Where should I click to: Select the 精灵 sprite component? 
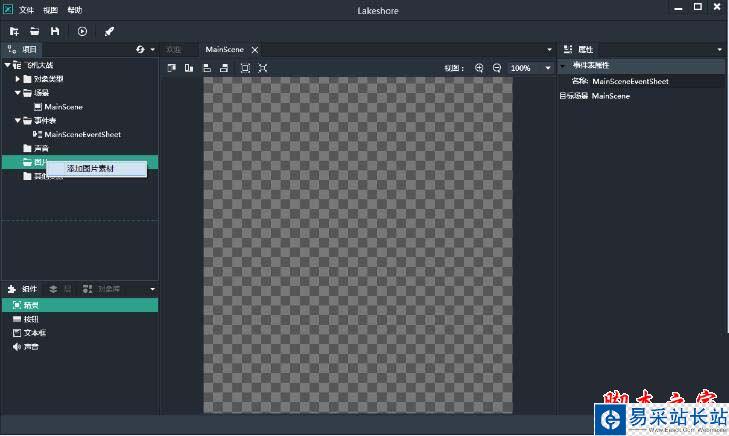tap(80, 305)
